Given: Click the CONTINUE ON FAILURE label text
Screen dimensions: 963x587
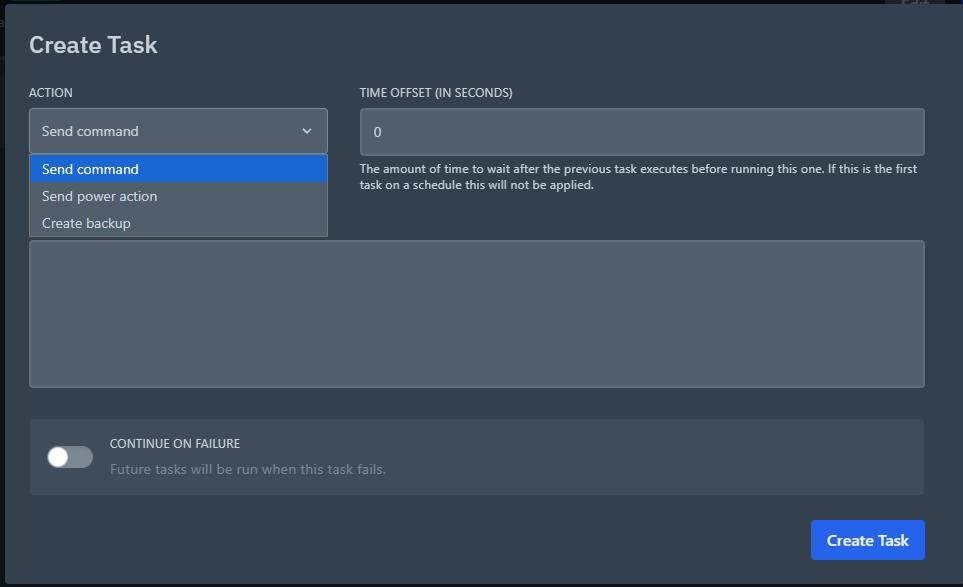Looking at the screenshot, I should click(174, 443).
